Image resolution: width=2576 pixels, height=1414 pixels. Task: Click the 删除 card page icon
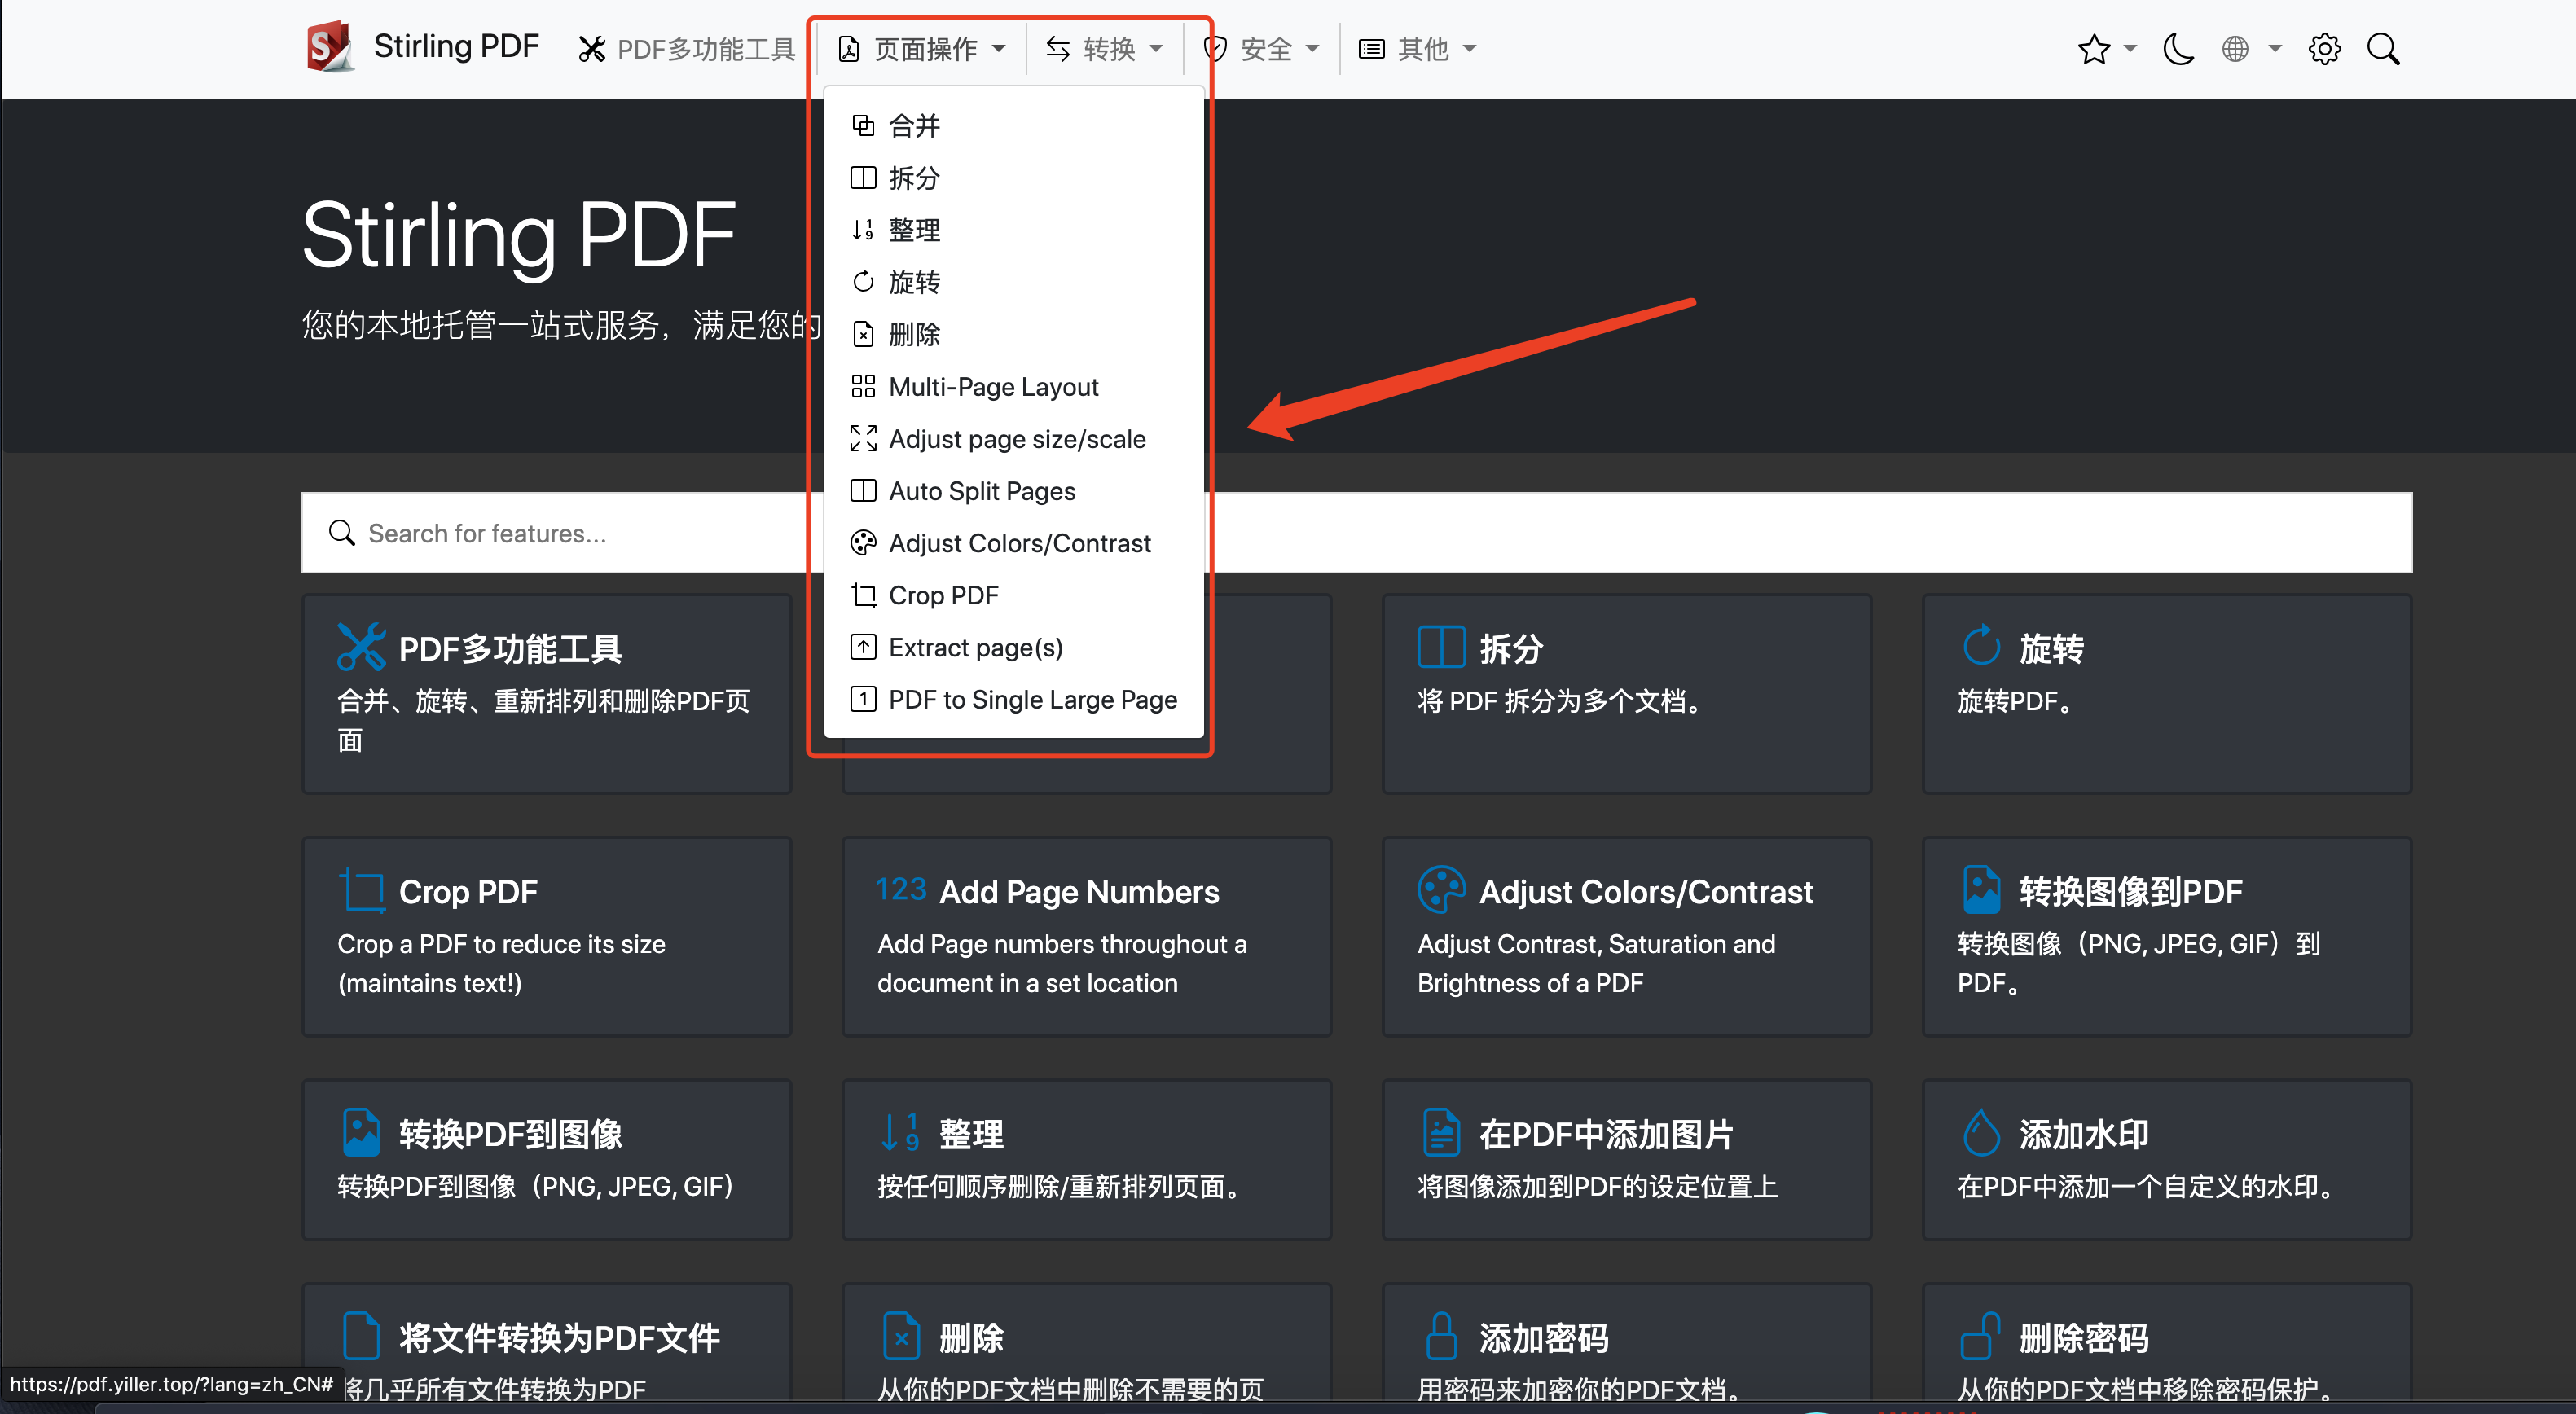[x=900, y=1336]
